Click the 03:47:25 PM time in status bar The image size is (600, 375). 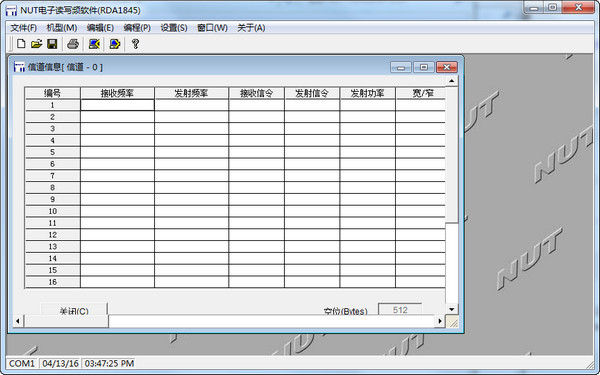click(109, 363)
